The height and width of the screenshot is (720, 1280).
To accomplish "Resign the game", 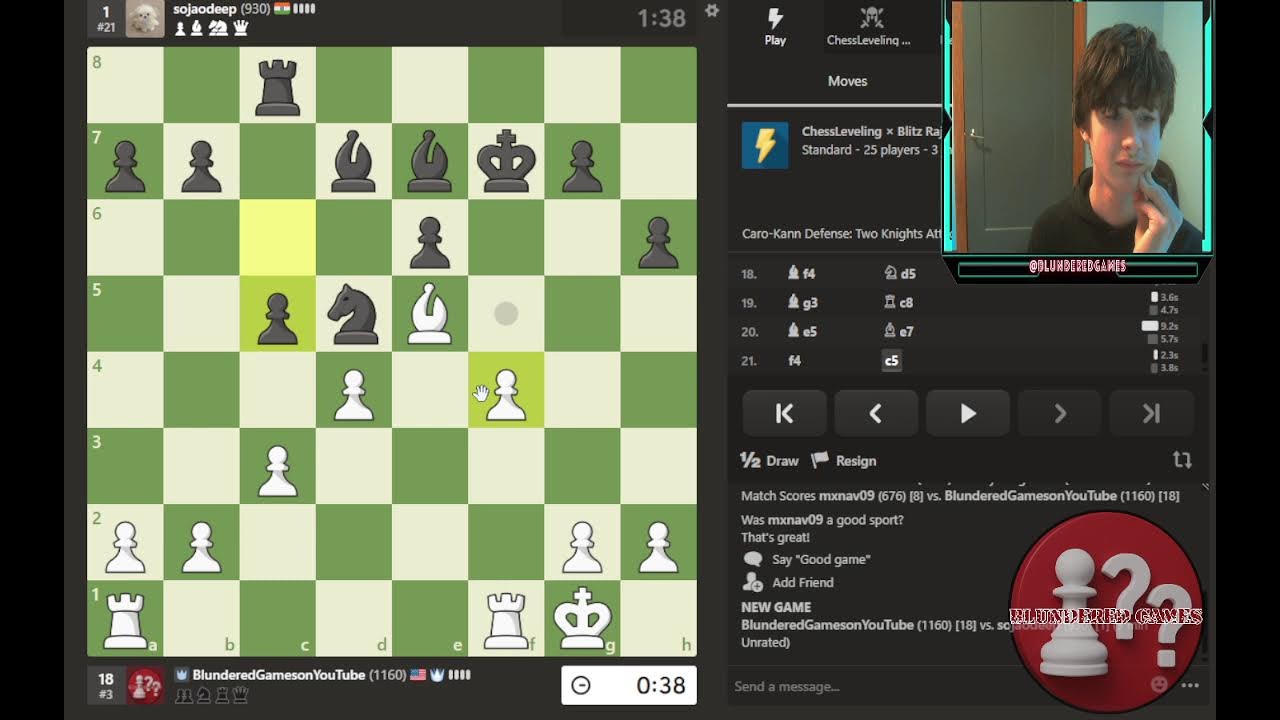I will pos(843,461).
